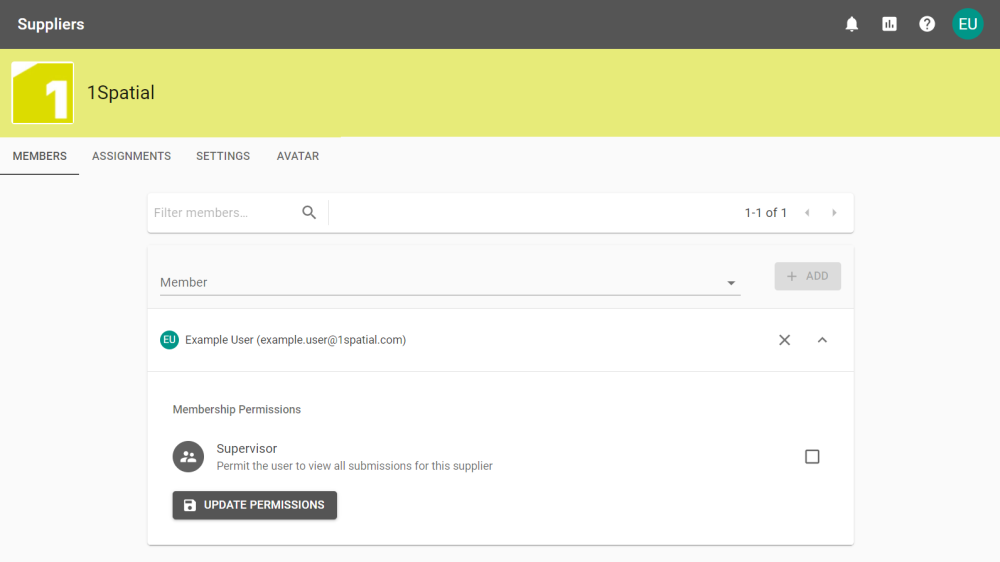The image size is (1000, 562).
Task: Go to previous page of members
Action: pyautogui.click(x=807, y=213)
